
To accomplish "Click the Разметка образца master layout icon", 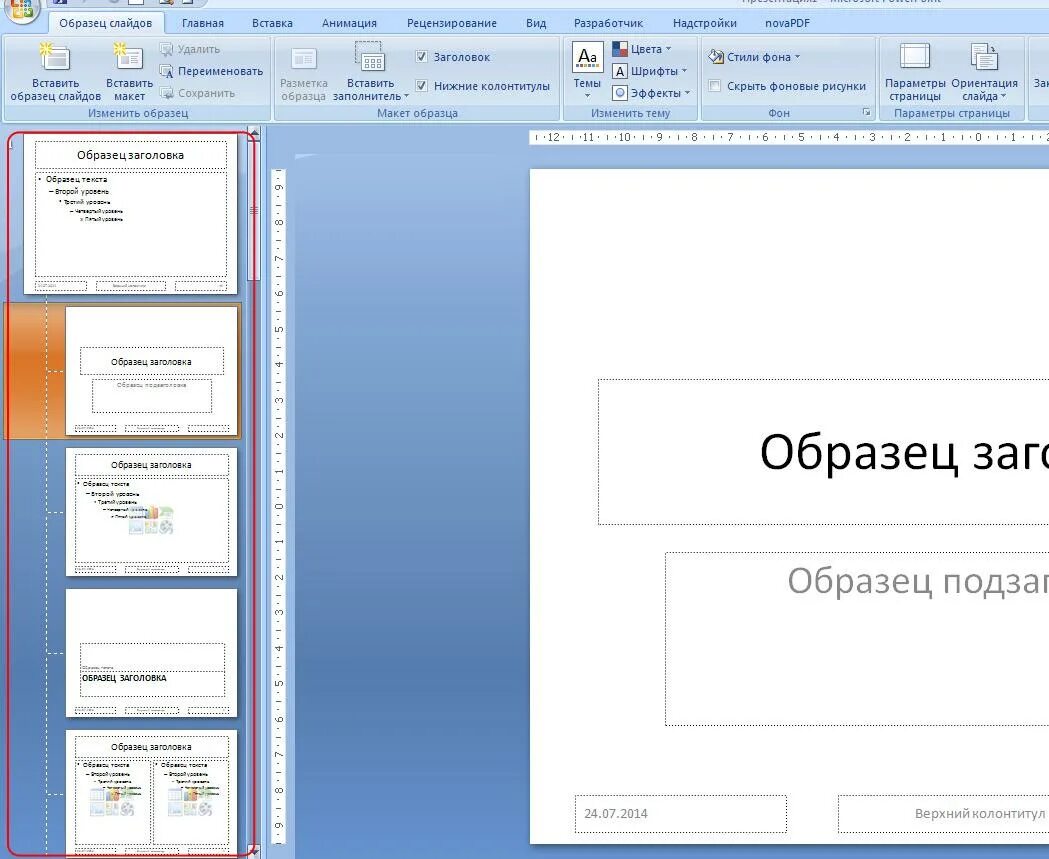I will pyautogui.click(x=303, y=59).
